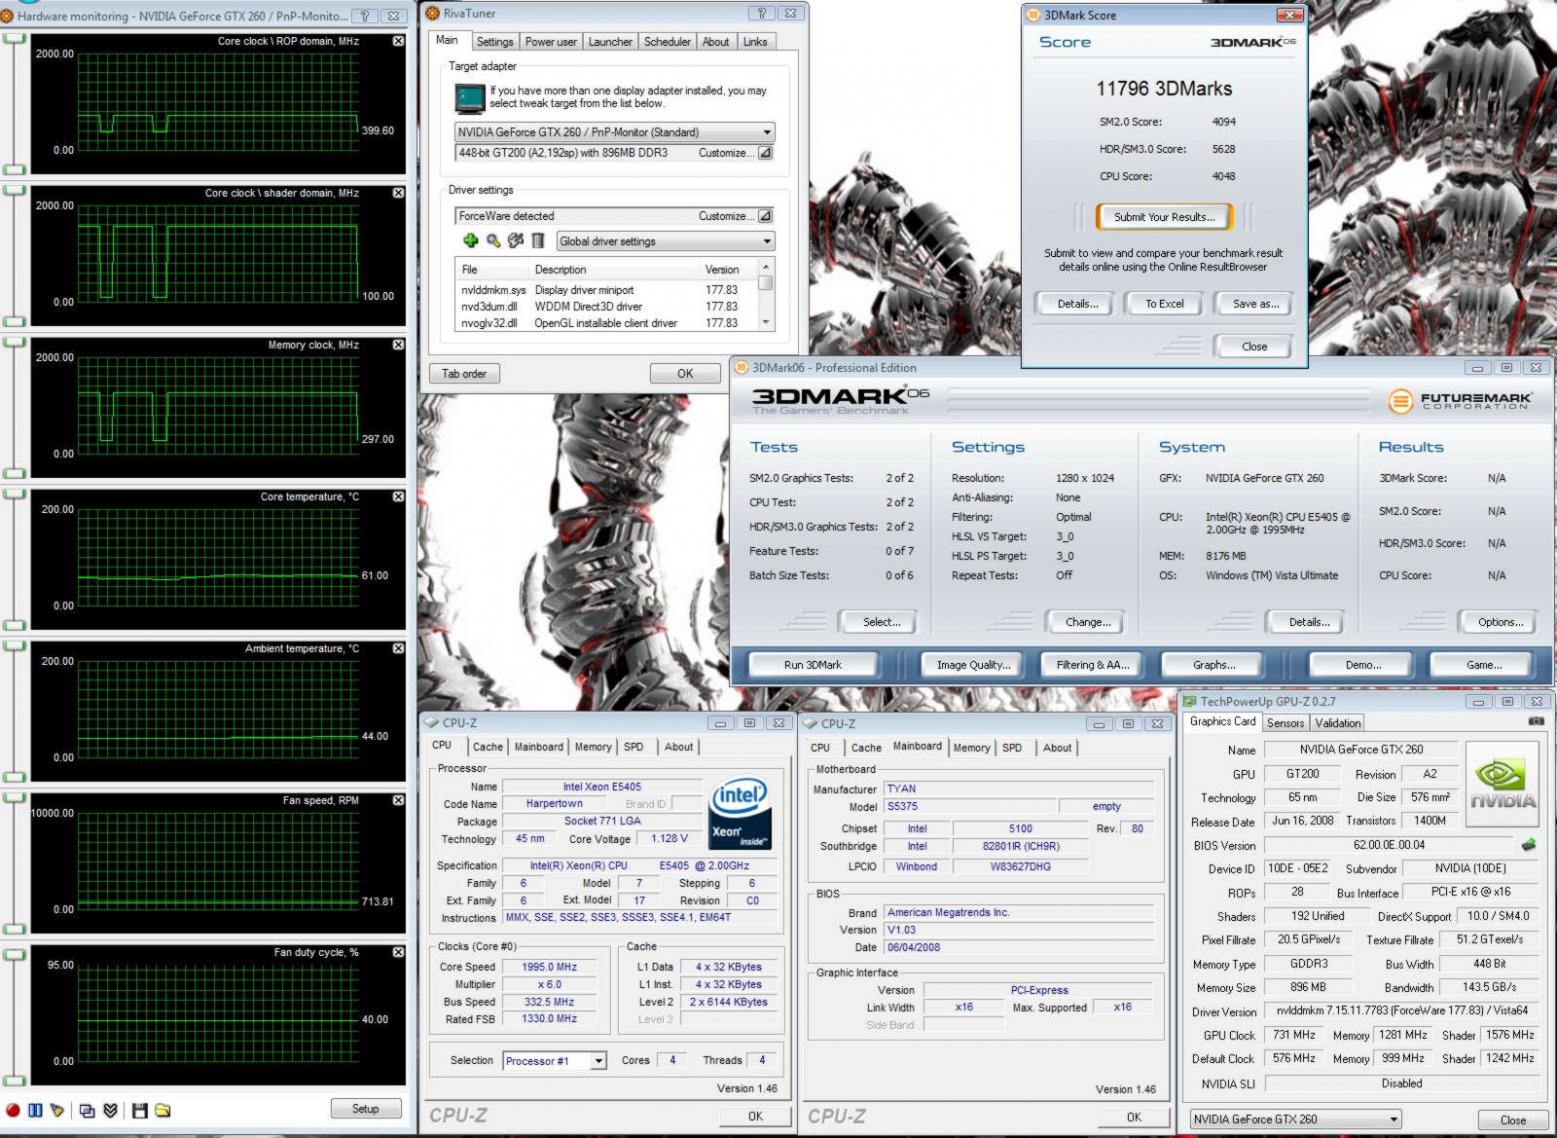
Task: Click the camera screenshot icon in GPU-Z
Action: click(x=1536, y=721)
